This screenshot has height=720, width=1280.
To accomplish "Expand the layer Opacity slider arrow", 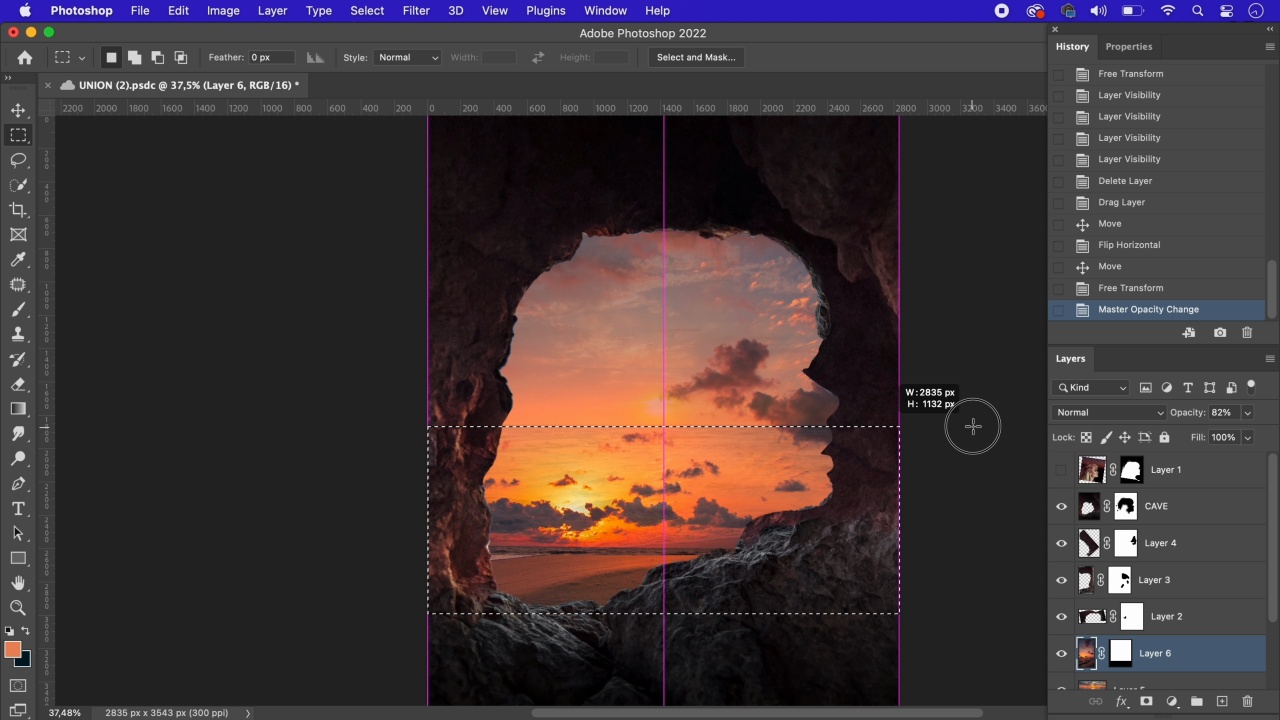I will pos(1247,413).
